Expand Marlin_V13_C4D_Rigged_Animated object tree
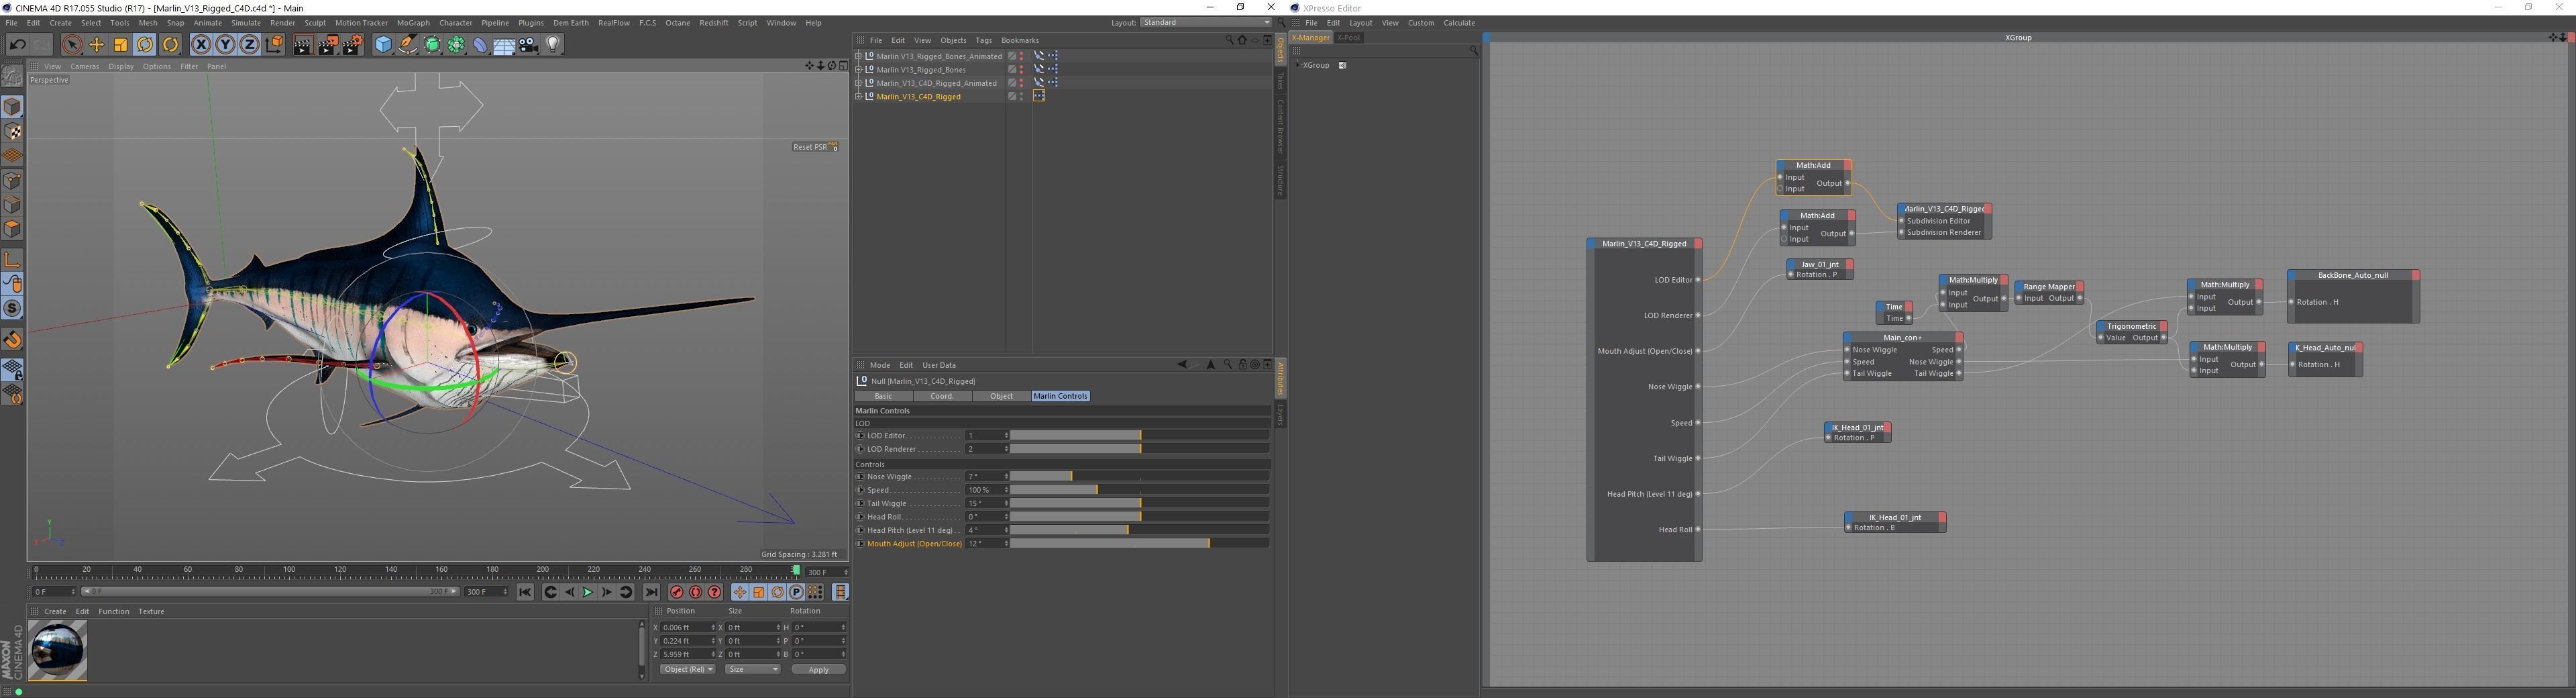Viewport: 2576px width, 698px height. pyautogui.click(x=858, y=83)
